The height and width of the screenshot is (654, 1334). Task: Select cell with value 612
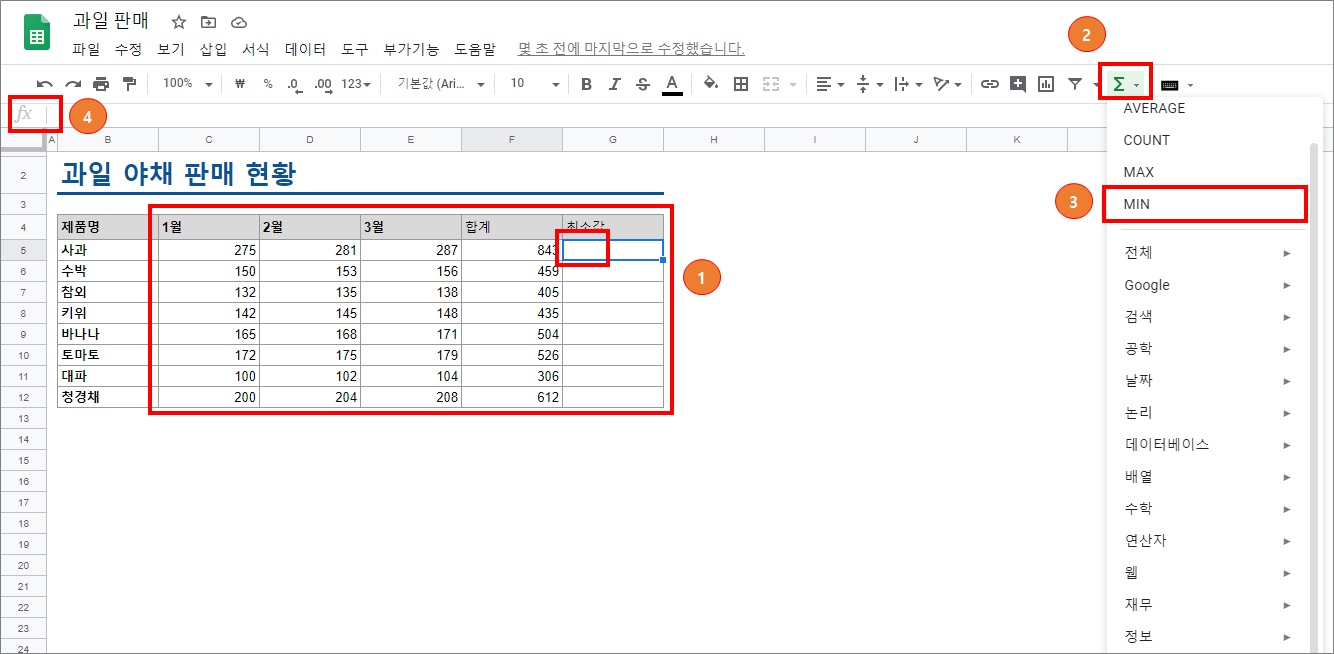coord(511,397)
